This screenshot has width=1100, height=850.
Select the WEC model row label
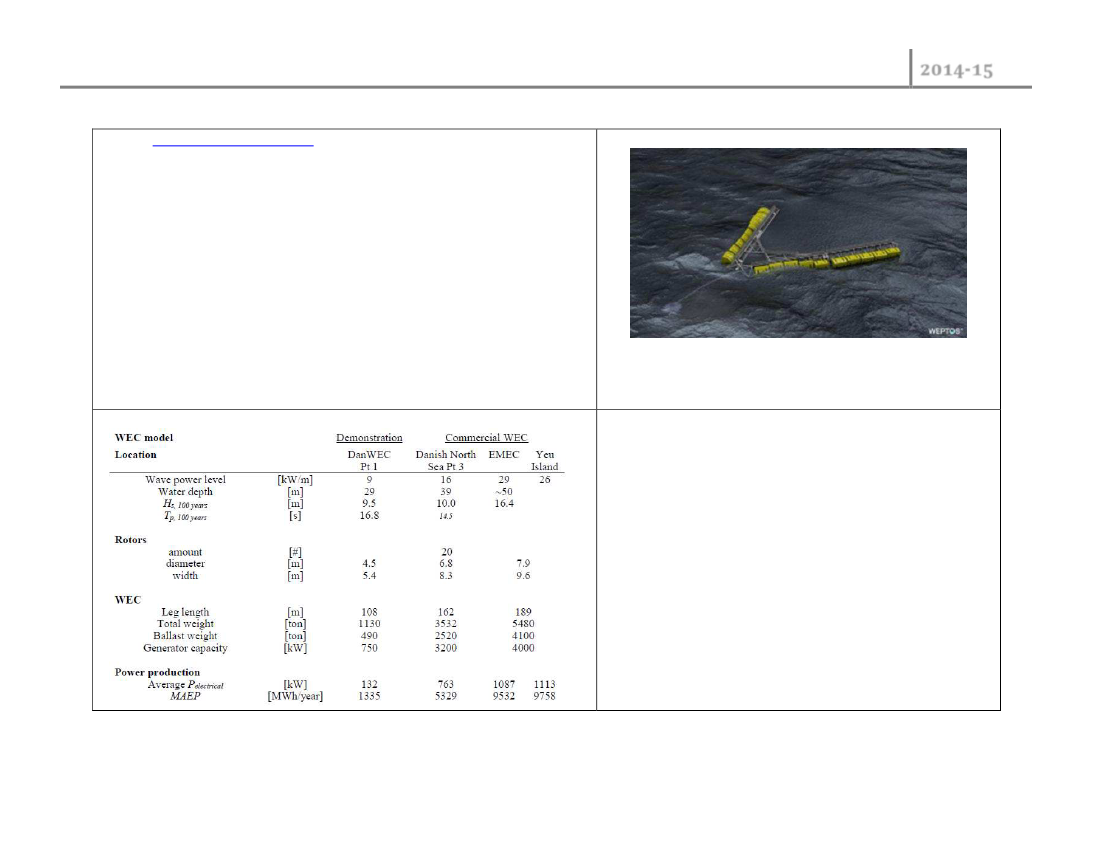(144, 438)
